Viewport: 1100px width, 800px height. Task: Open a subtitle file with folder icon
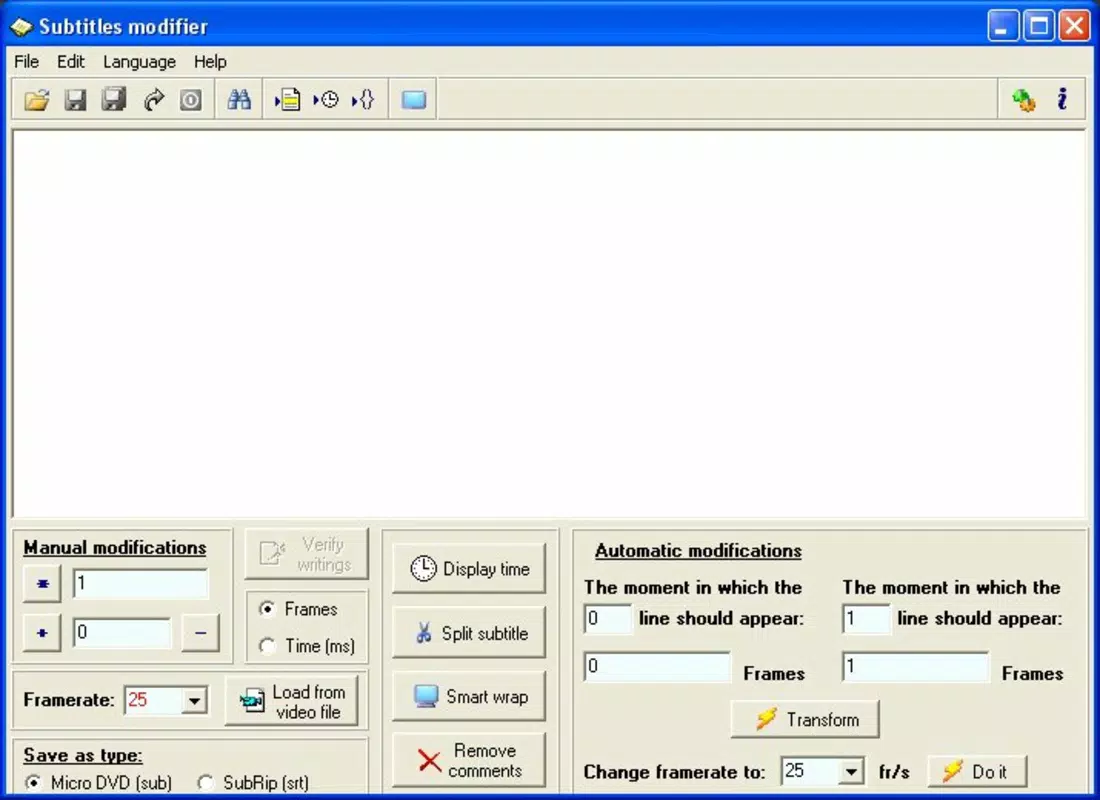pyautogui.click(x=36, y=100)
